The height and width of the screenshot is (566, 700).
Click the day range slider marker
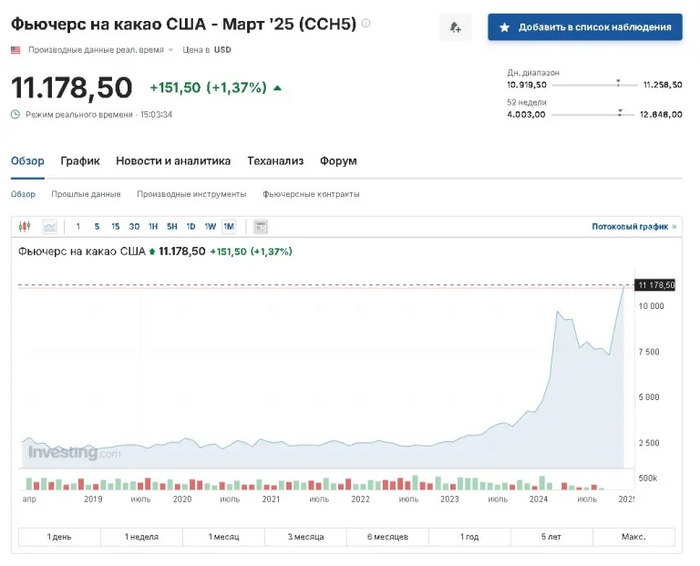[618, 83]
